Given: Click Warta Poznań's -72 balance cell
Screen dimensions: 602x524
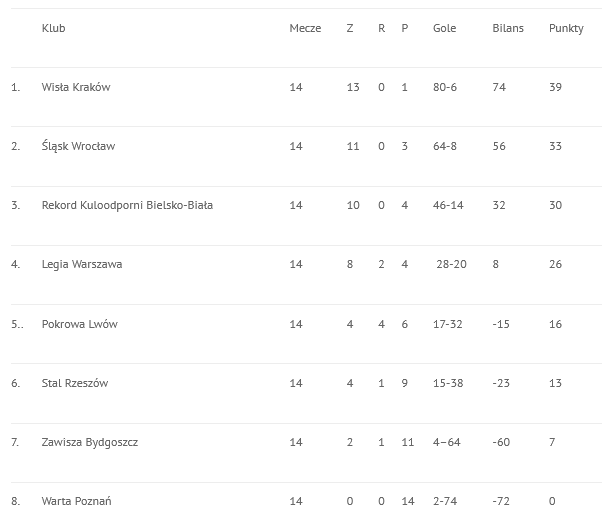Looking at the screenshot, I should coord(501,501).
